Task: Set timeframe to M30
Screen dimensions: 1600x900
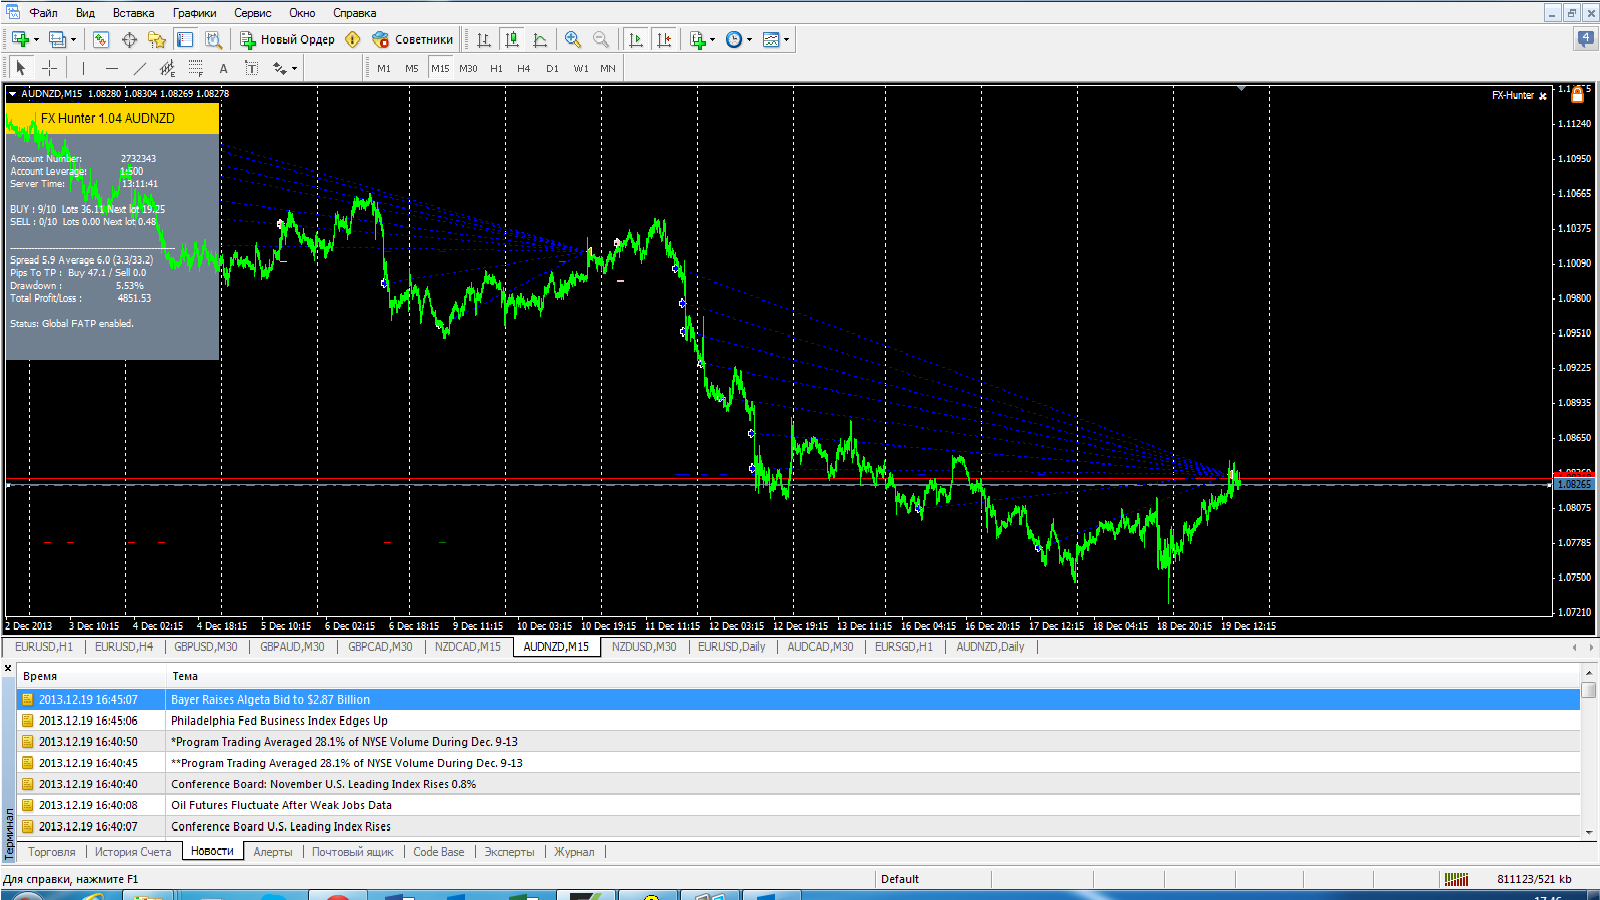Action: (x=468, y=68)
